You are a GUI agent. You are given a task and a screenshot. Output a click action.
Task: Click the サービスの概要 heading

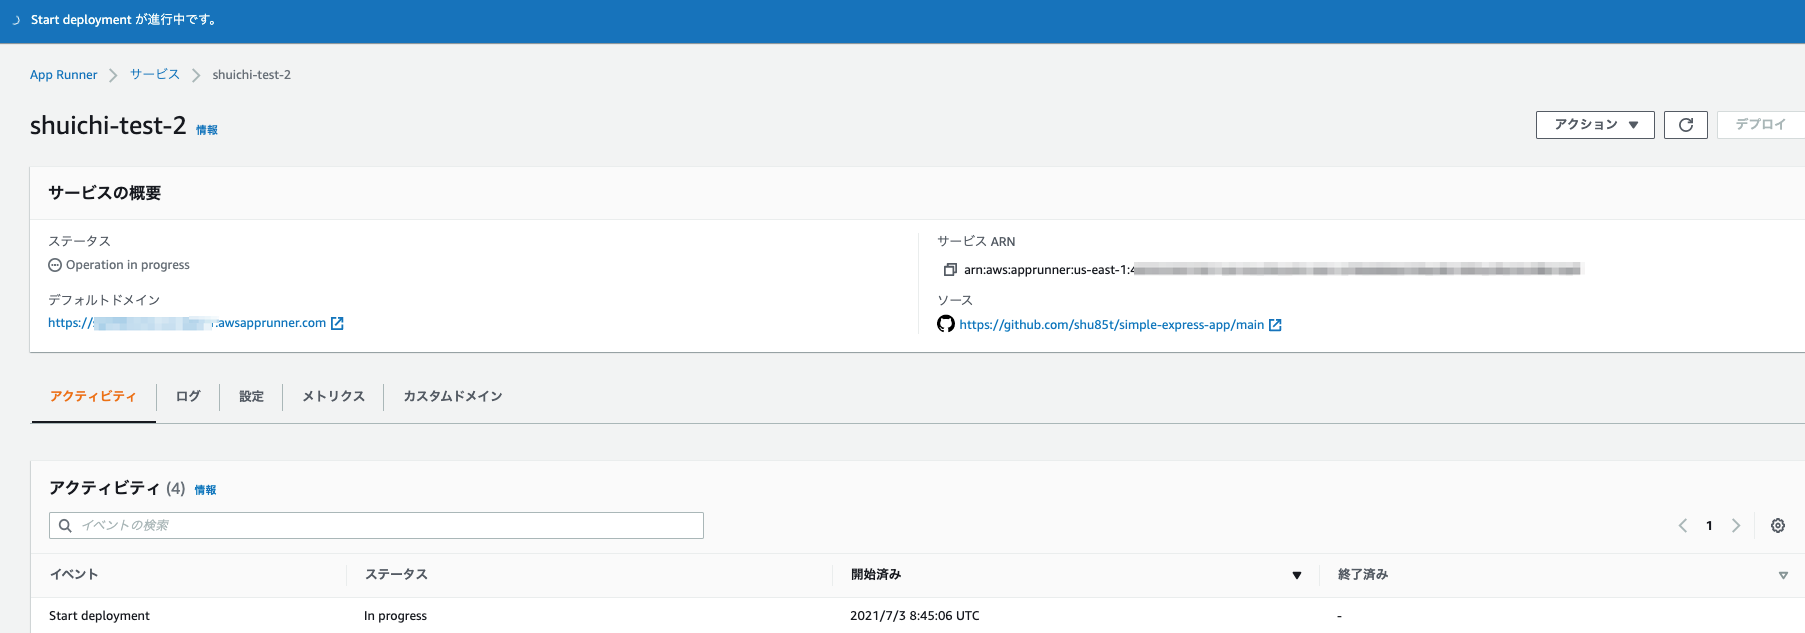[105, 193]
